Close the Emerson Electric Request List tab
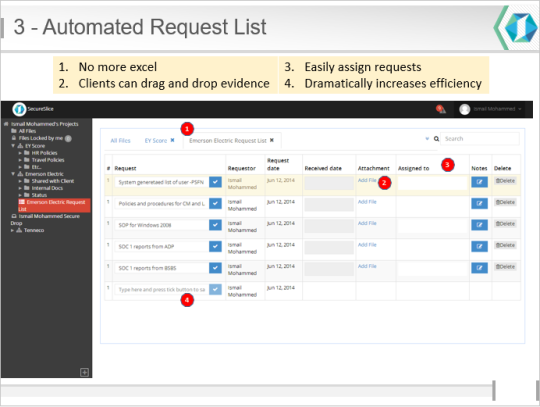This screenshot has height=407, width=540. coord(272,140)
